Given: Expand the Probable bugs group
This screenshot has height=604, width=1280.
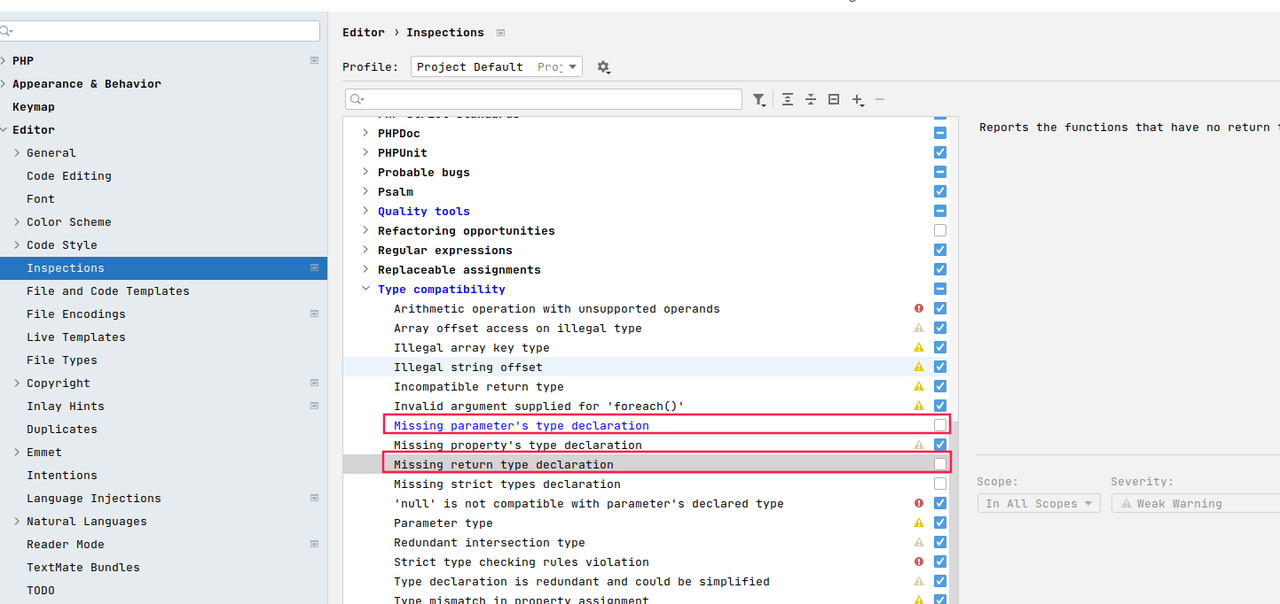Looking at the screenshot, I should (365, 173).
